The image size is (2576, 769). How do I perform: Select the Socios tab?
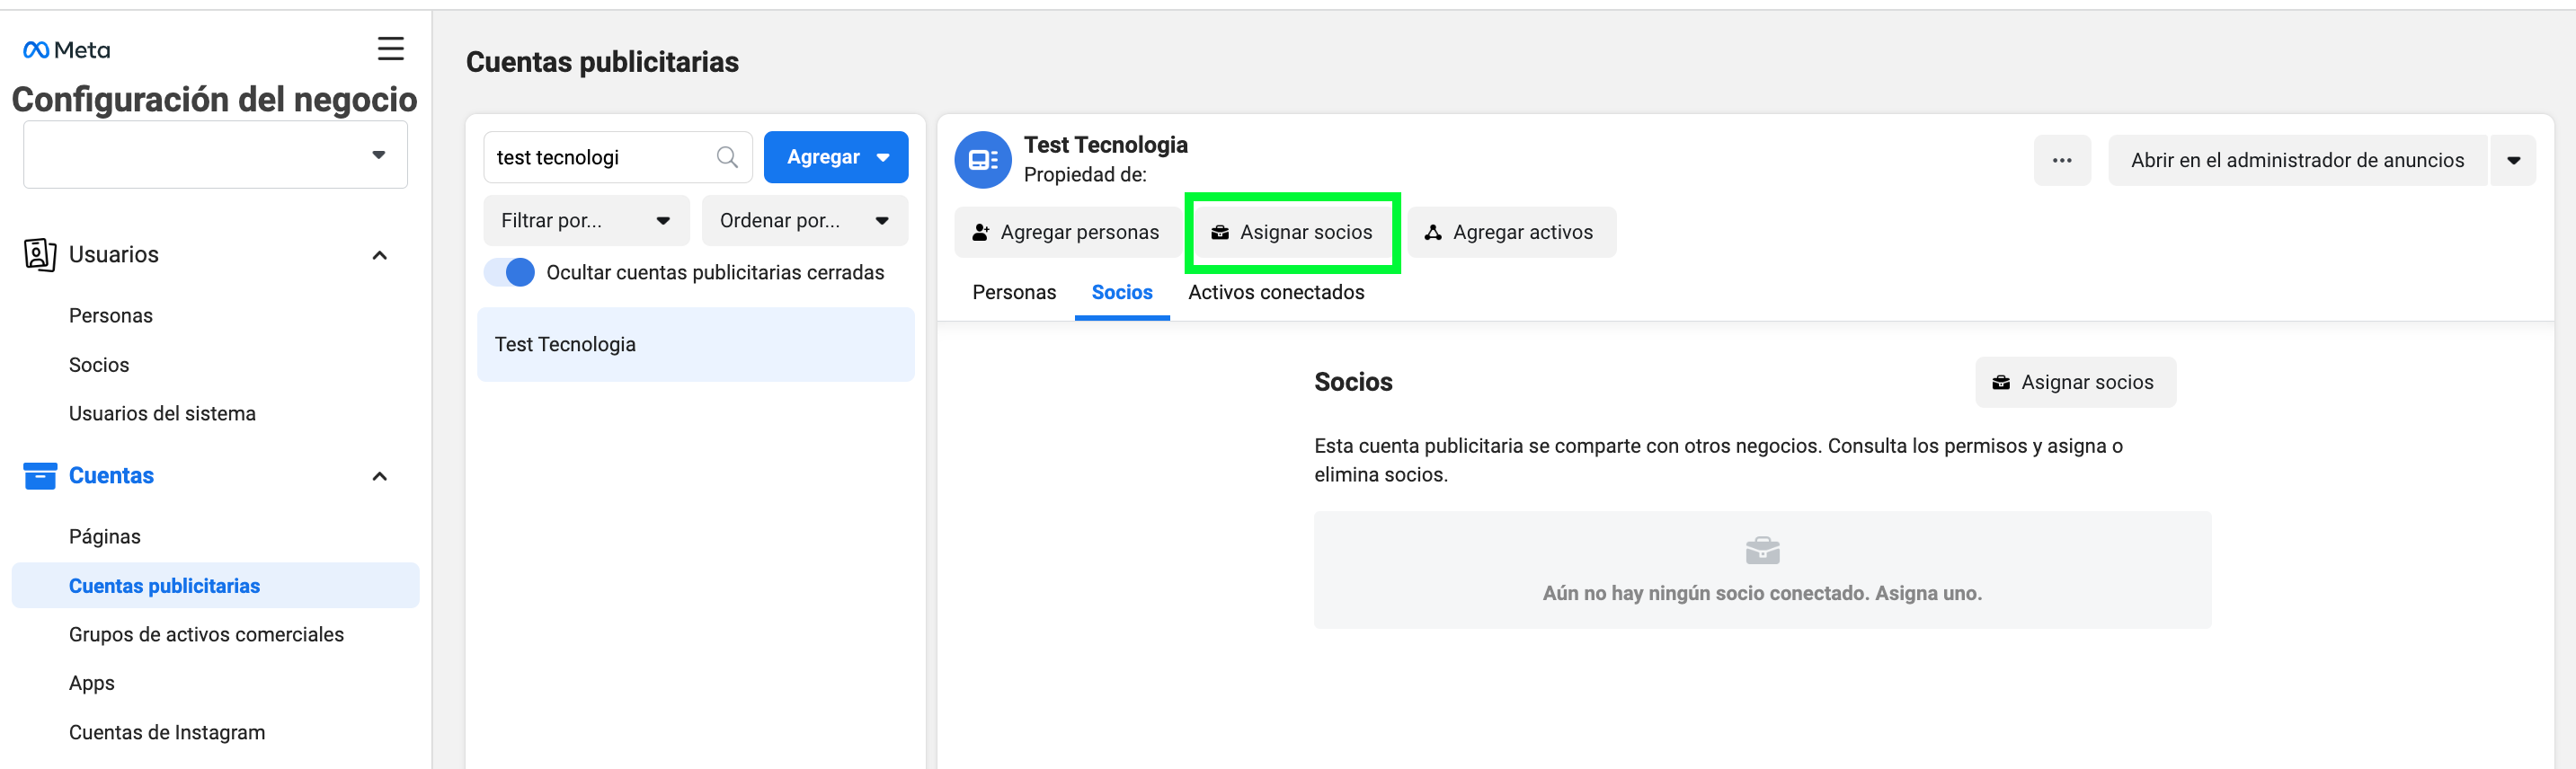click(1121, 292)
